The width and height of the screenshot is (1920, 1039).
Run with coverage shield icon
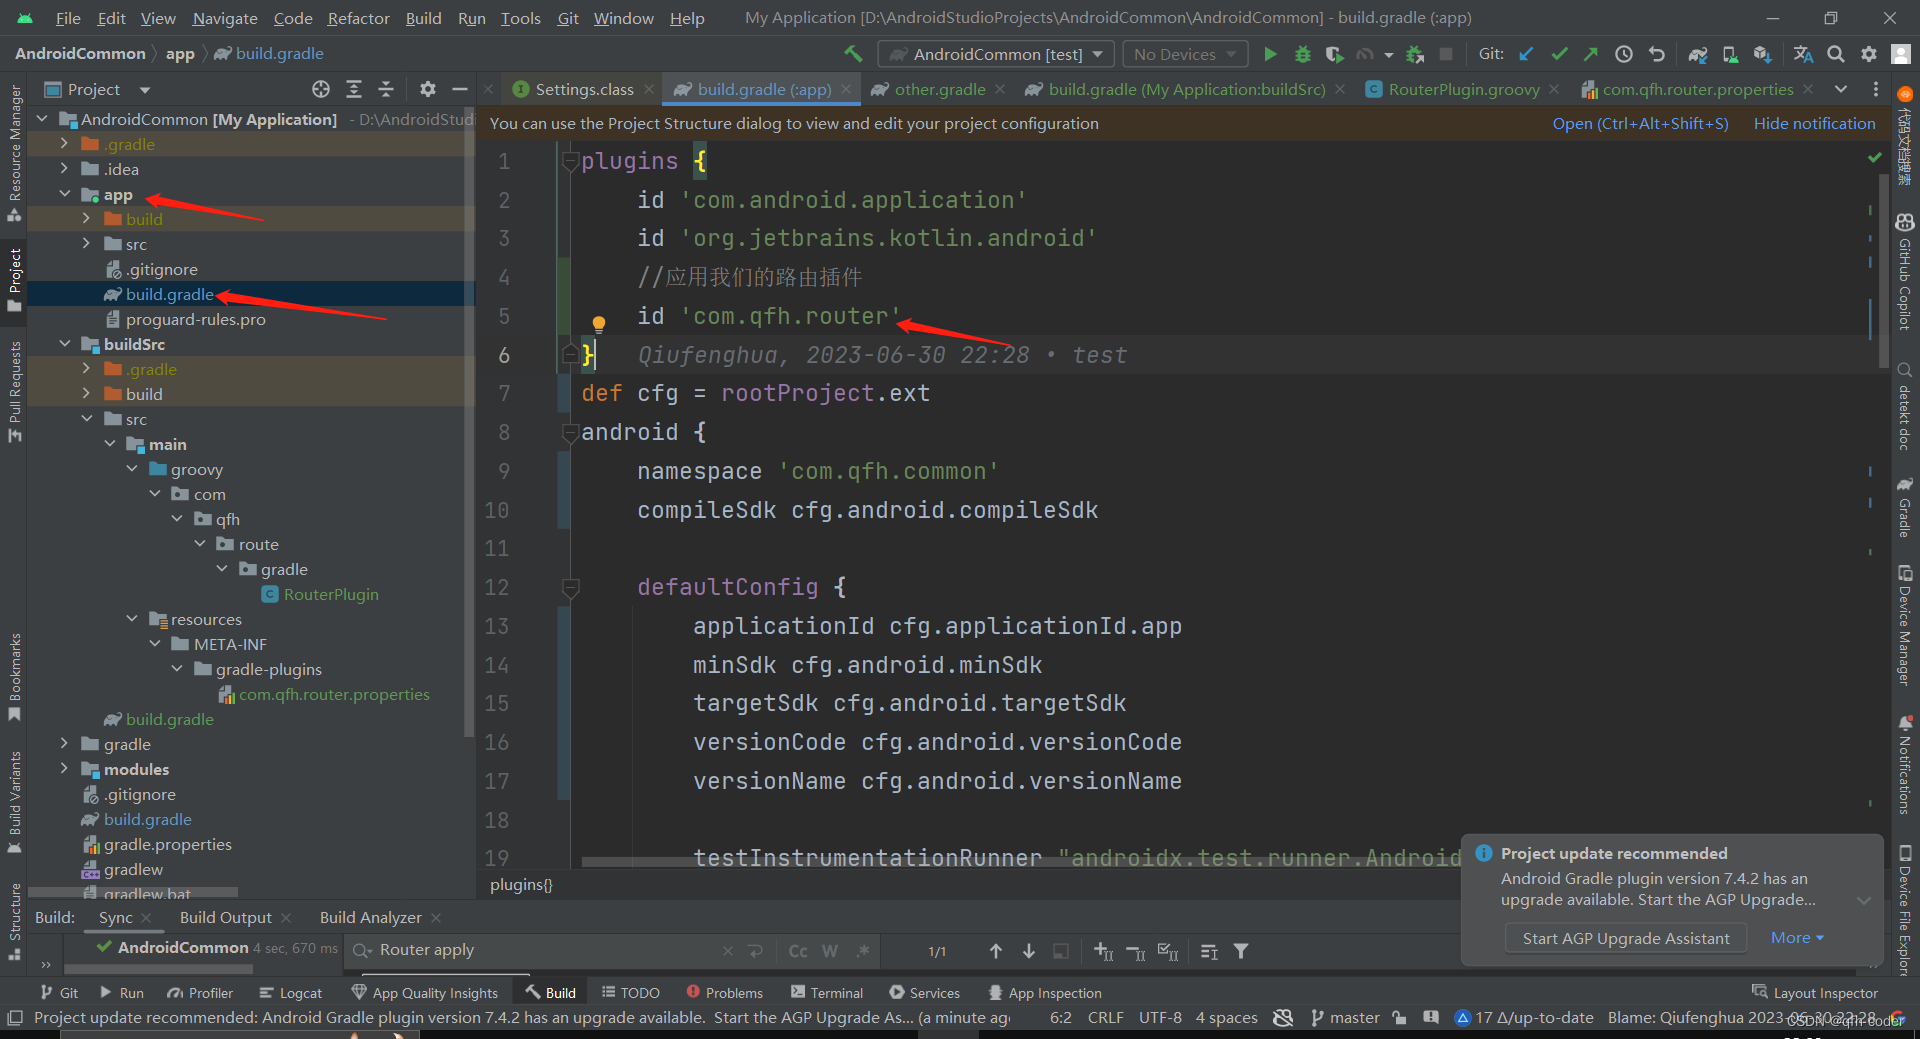point(1334,54)
